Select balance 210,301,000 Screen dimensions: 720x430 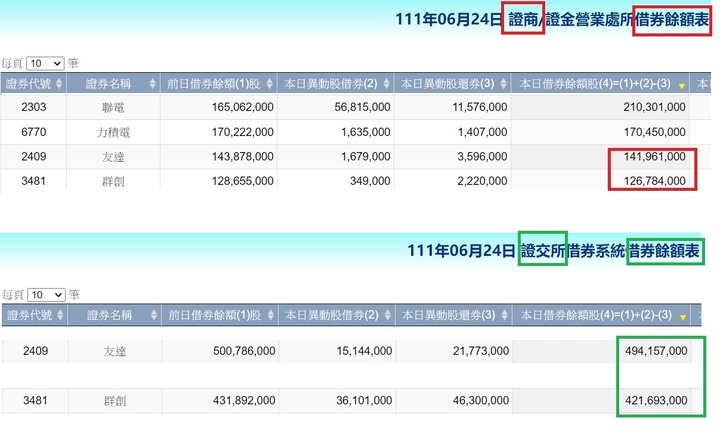pyautogui.click(x=654, y=107)
